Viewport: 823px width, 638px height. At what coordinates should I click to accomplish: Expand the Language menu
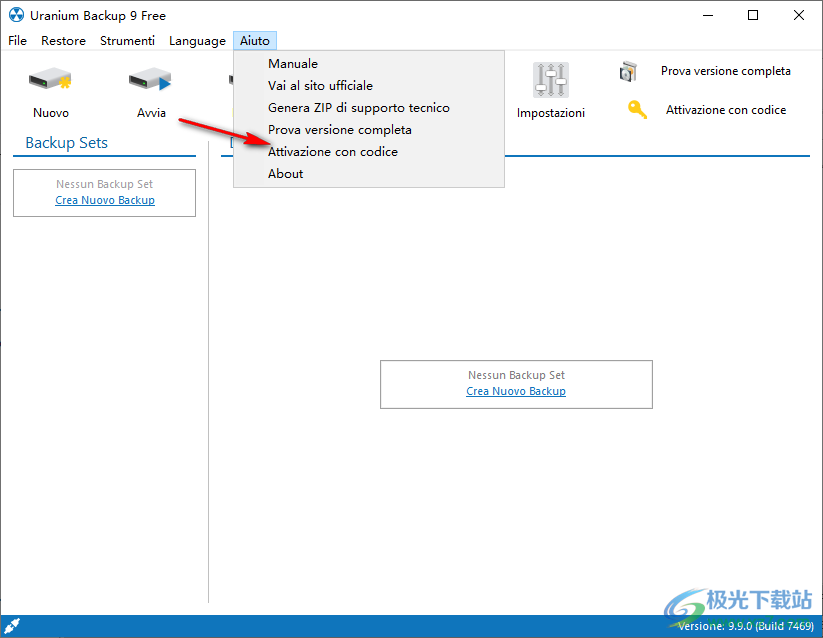[197, 41]
